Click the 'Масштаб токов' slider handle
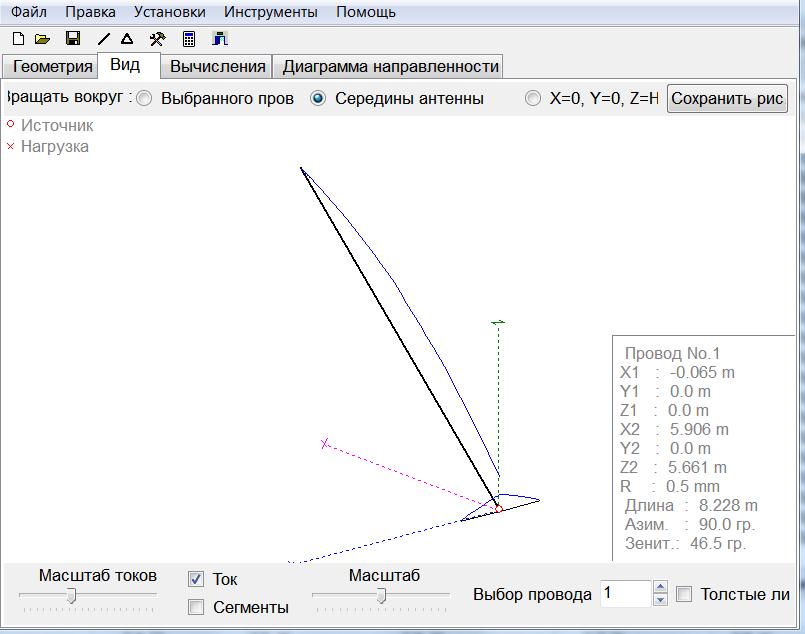The width and height of the screenshot is (805, 634). 71,595
